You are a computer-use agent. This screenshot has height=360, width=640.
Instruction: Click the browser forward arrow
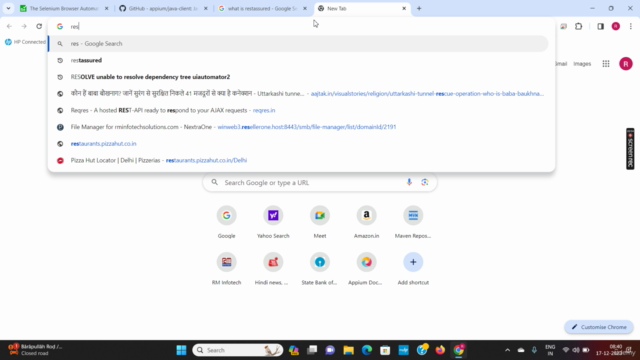24,26
